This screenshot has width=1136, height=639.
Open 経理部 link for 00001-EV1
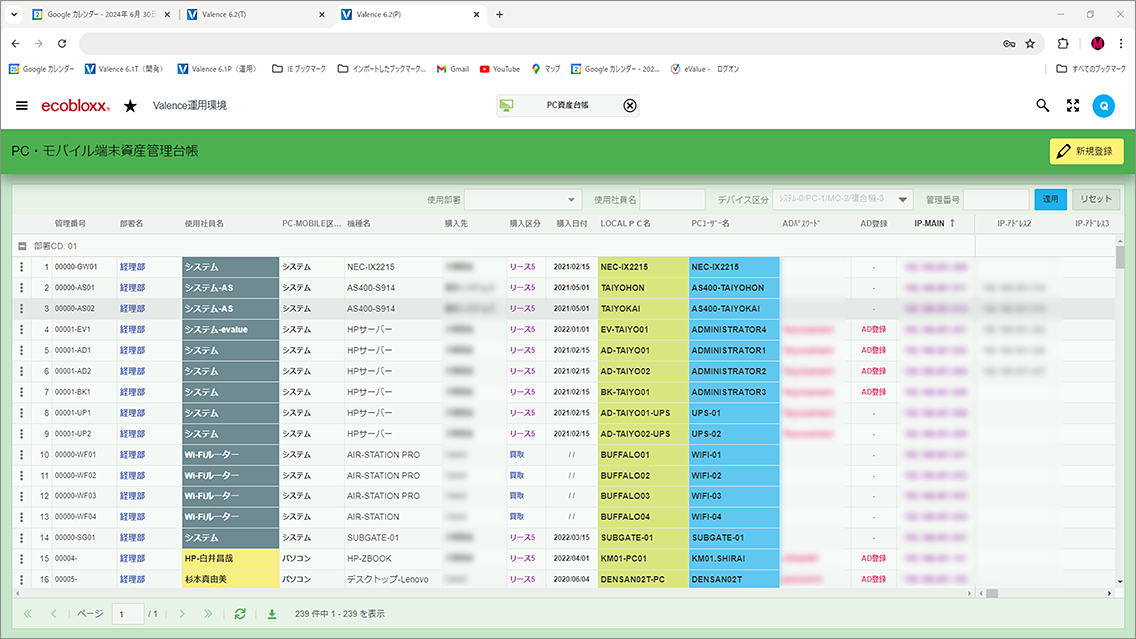point(133,330)
